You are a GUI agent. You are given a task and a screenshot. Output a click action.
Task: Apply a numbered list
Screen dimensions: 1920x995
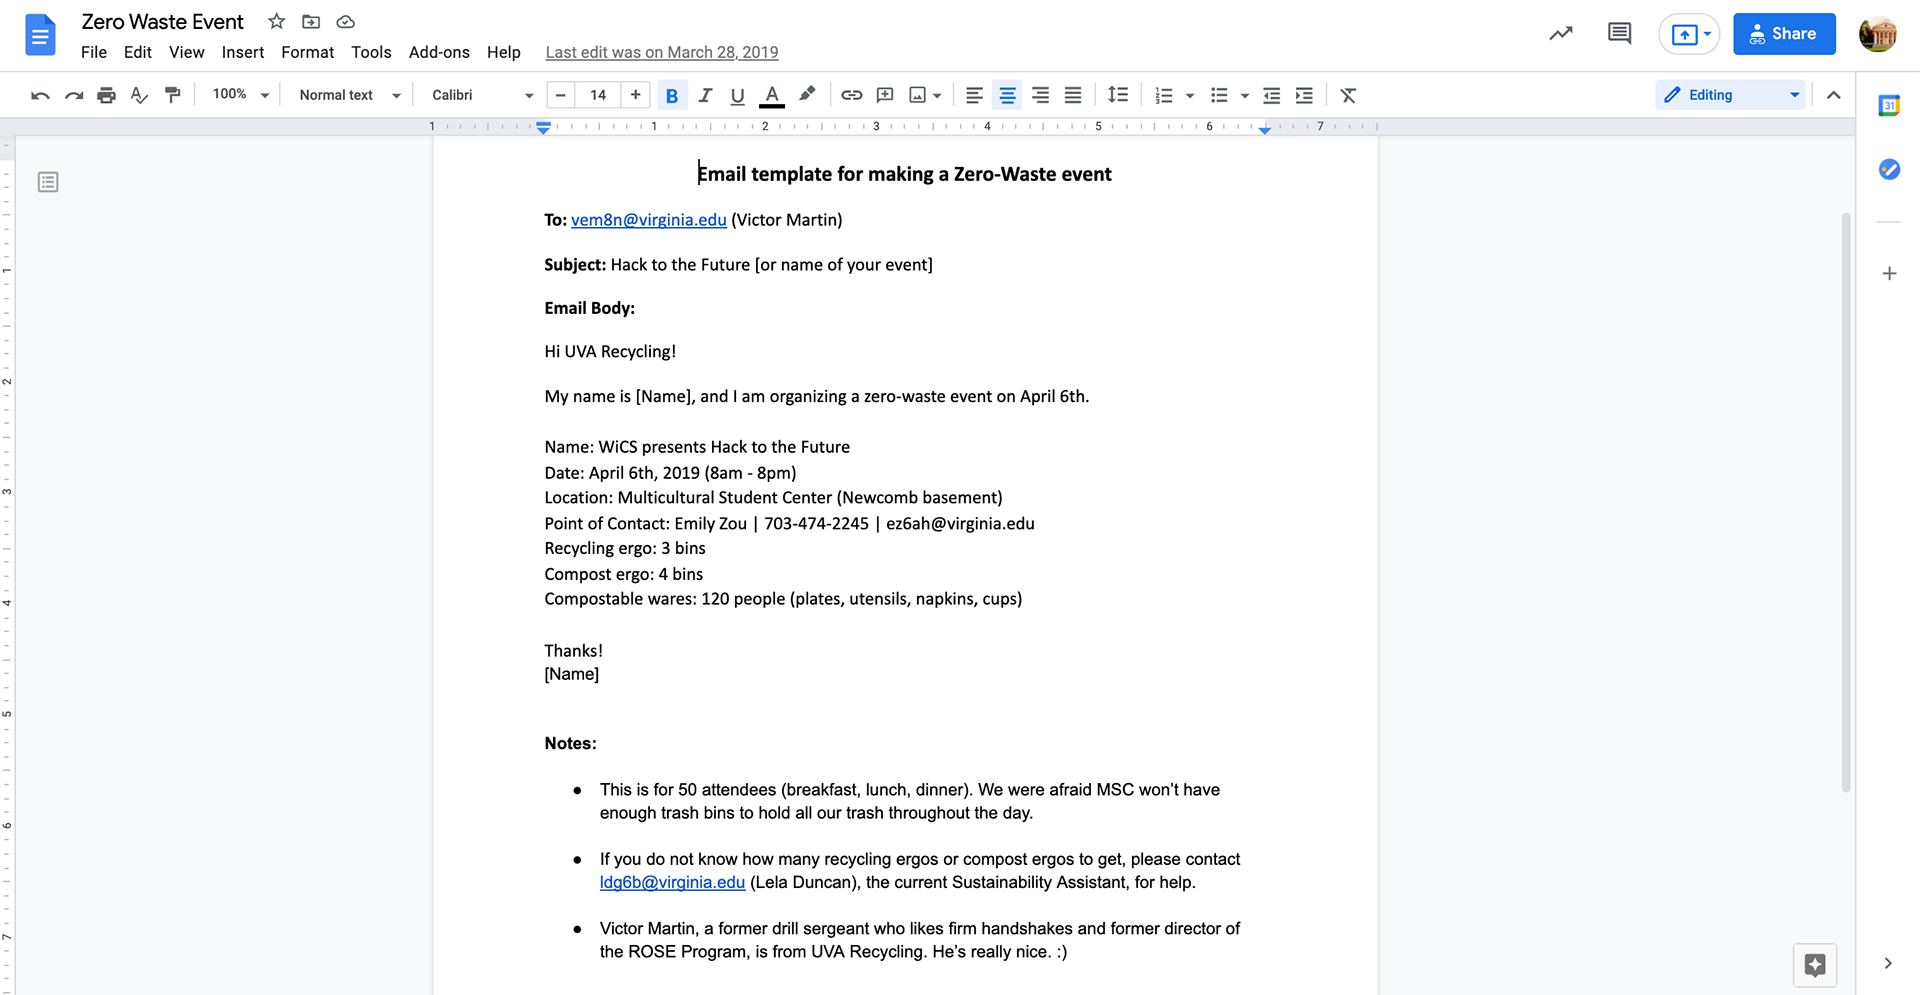click(1163, 95)
